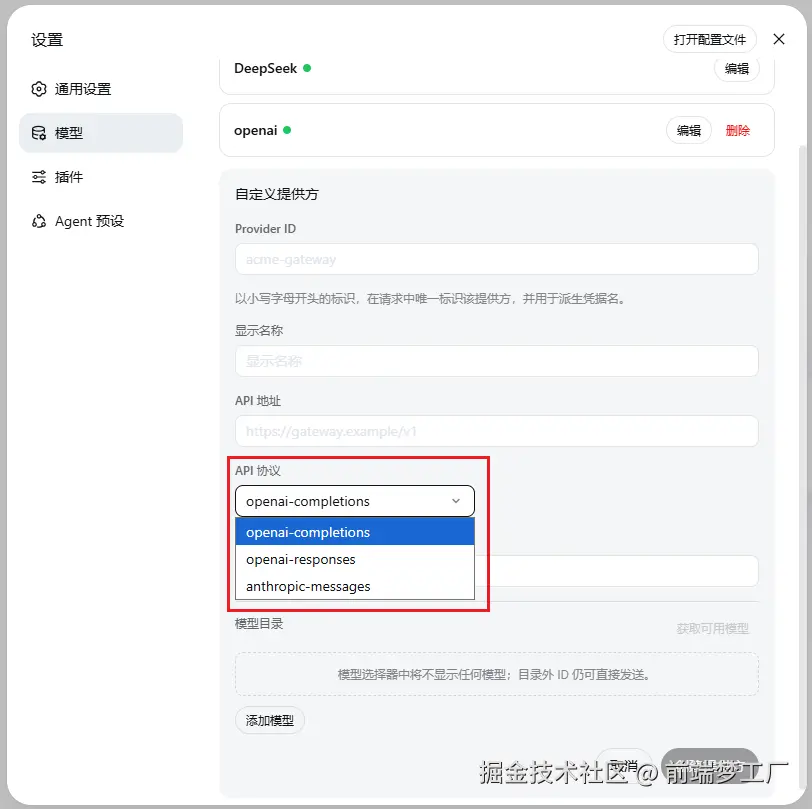Viewport: 812px width, 809px height.
Task: Select the 模型 section in the sidebar
Action: (x=100, y=133)
